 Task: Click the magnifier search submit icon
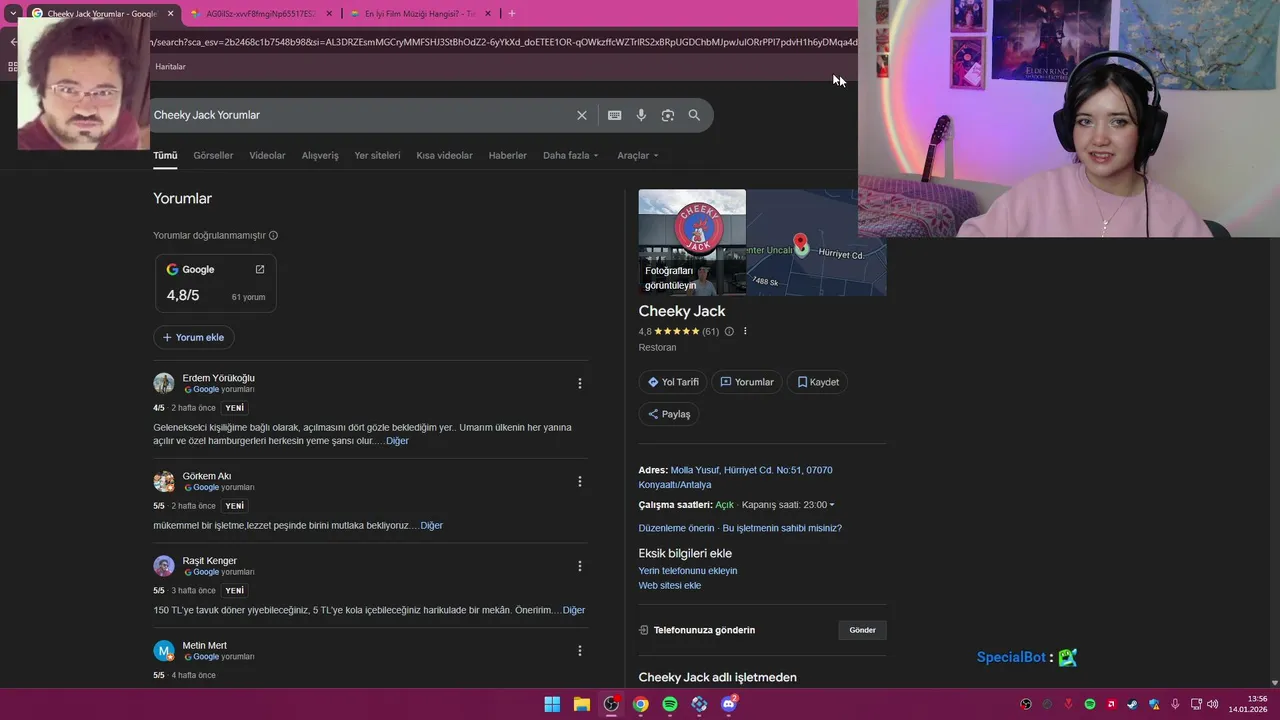click(694, 115)
